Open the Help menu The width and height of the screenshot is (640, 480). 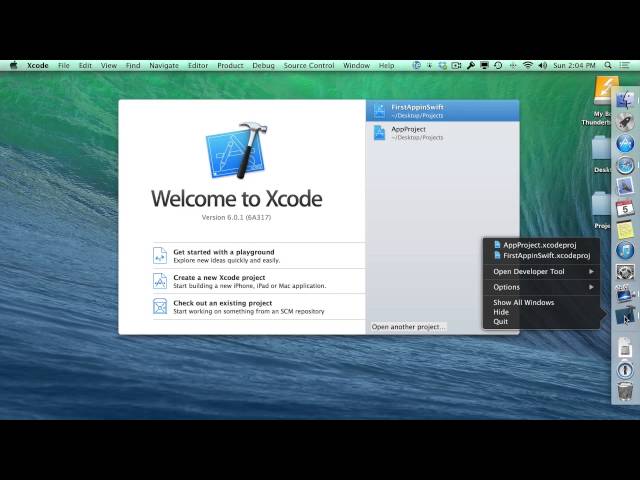[387, 65]
